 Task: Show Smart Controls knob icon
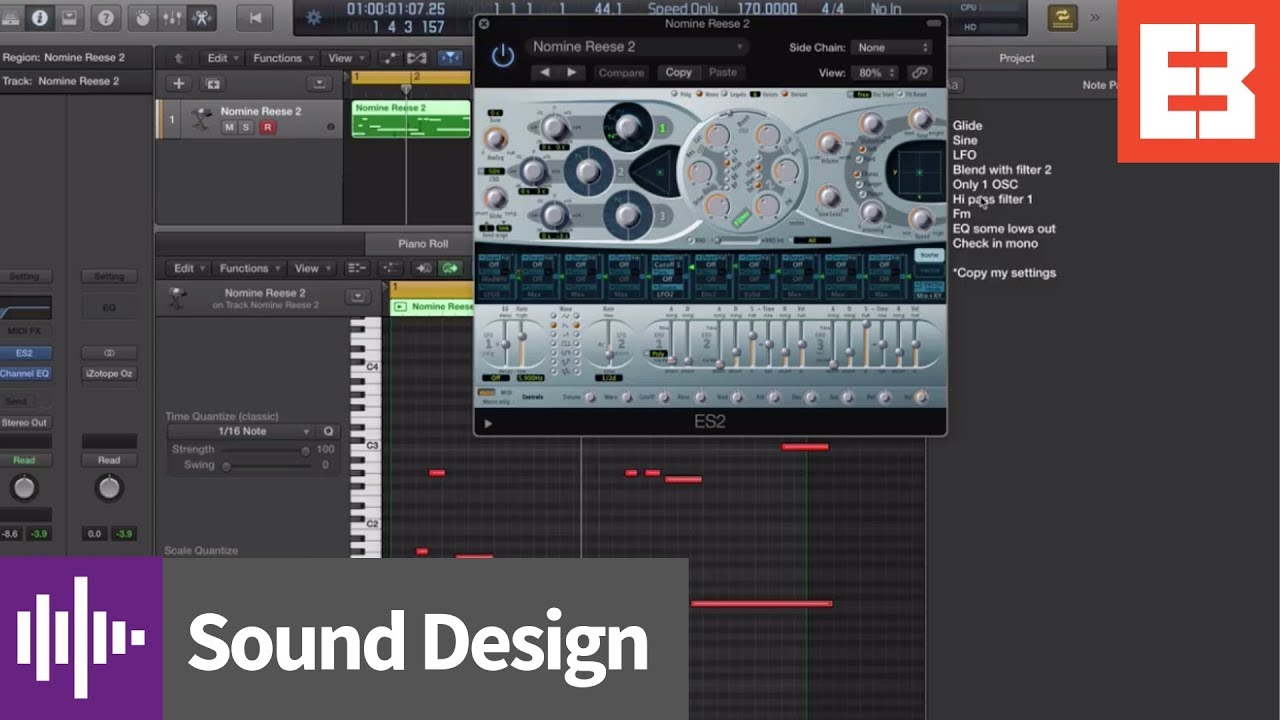(143, 17)
